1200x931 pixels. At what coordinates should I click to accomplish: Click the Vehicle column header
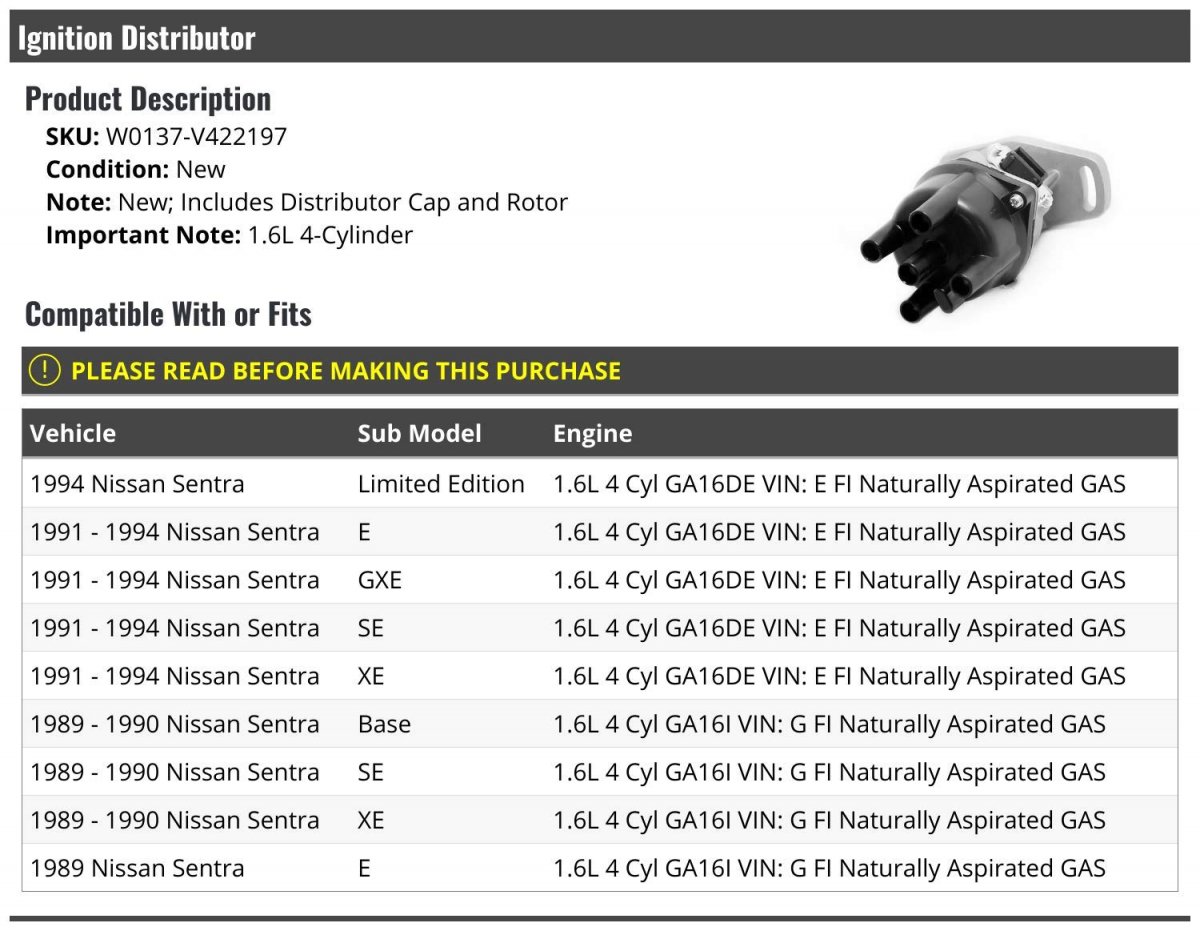point(73,433)
